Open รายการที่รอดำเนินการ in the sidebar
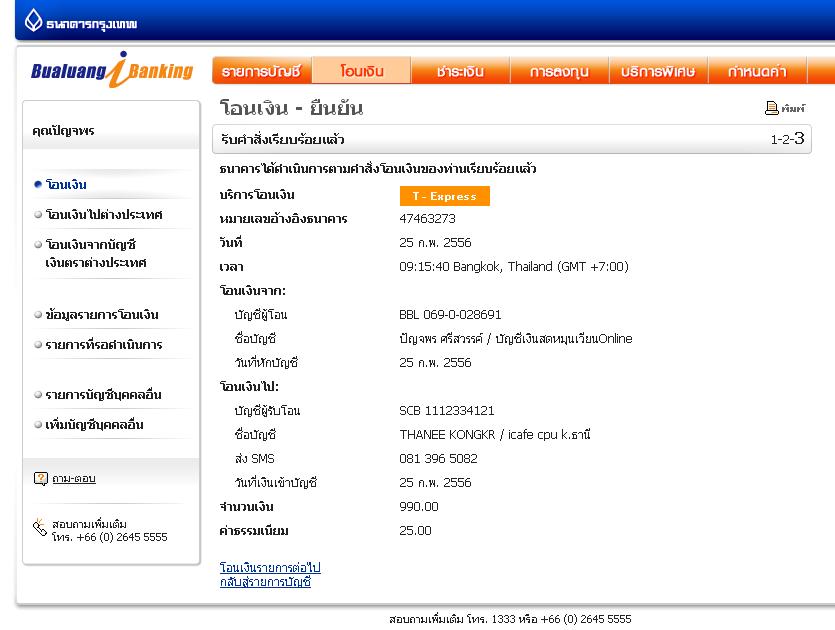Screen dimensions: 835x630 [x=104, y=345]
